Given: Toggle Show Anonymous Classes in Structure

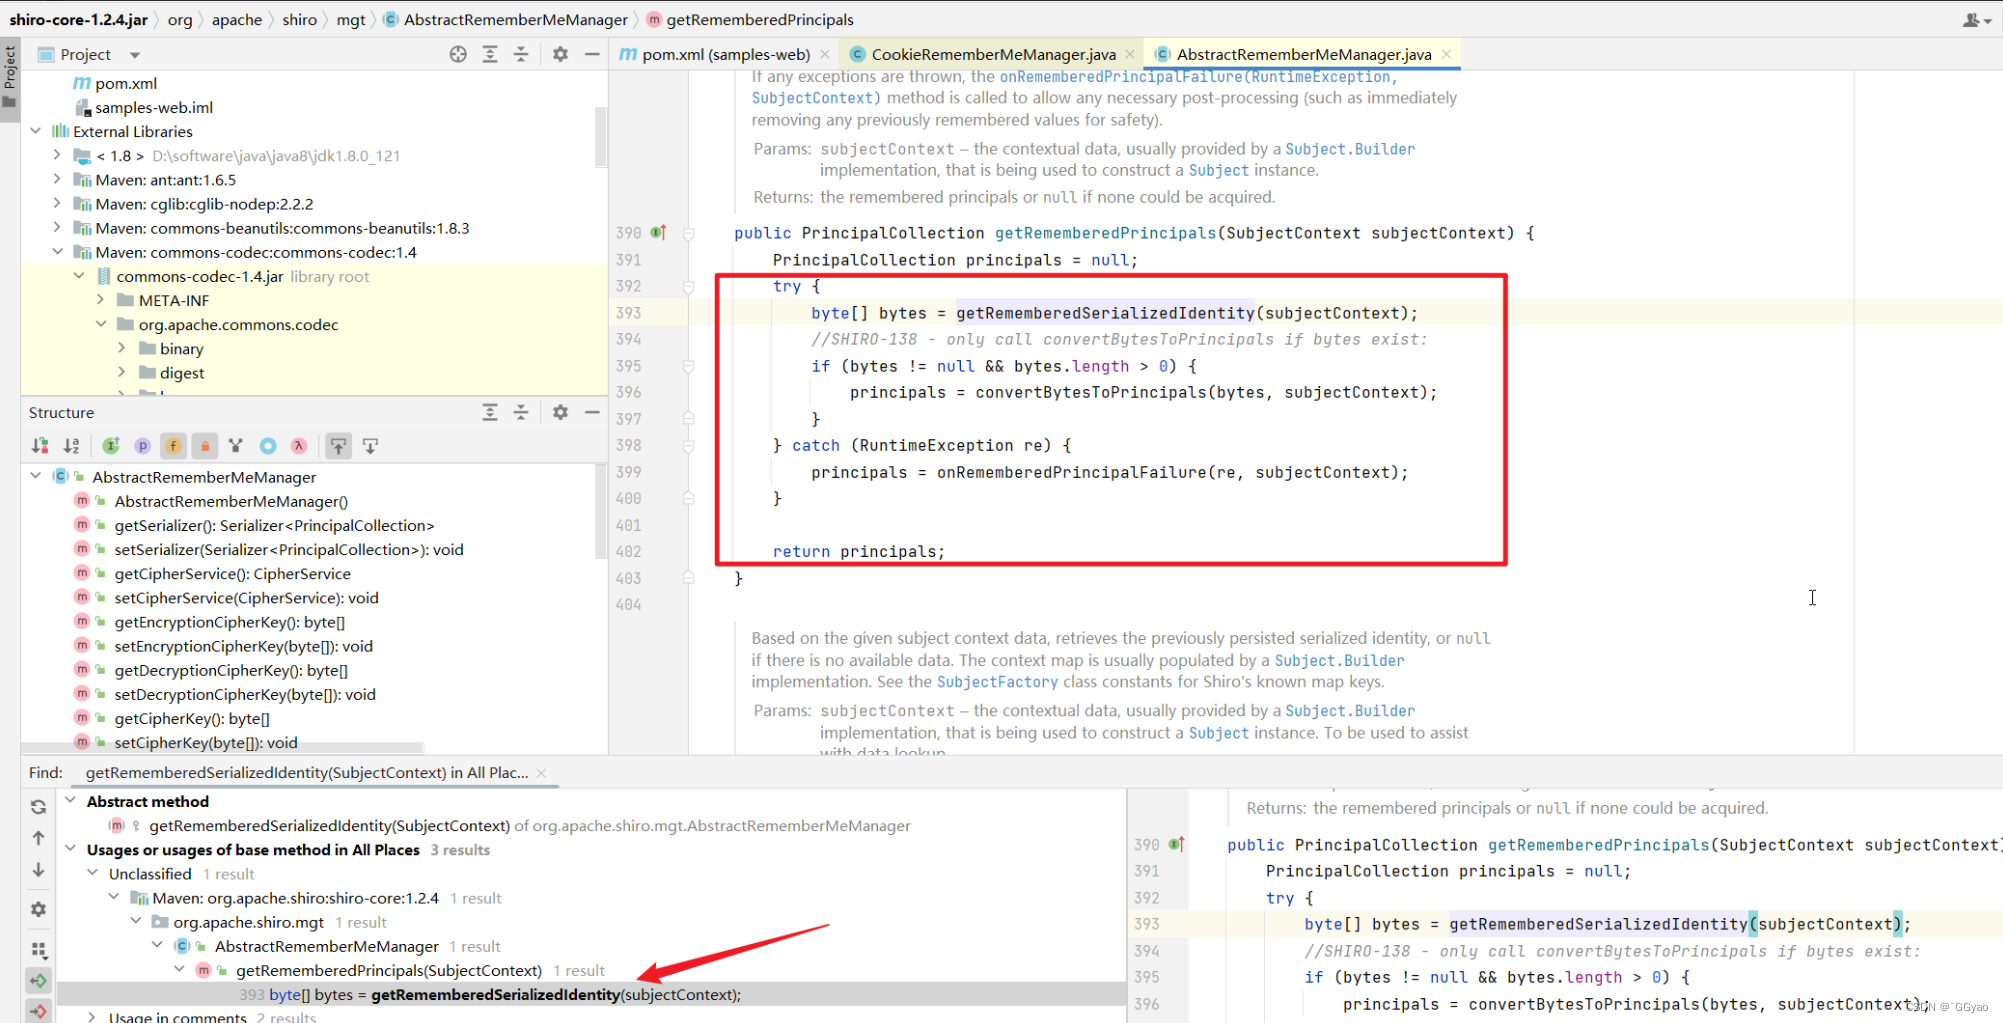Looking at the screenshot, I should point(268,446).
